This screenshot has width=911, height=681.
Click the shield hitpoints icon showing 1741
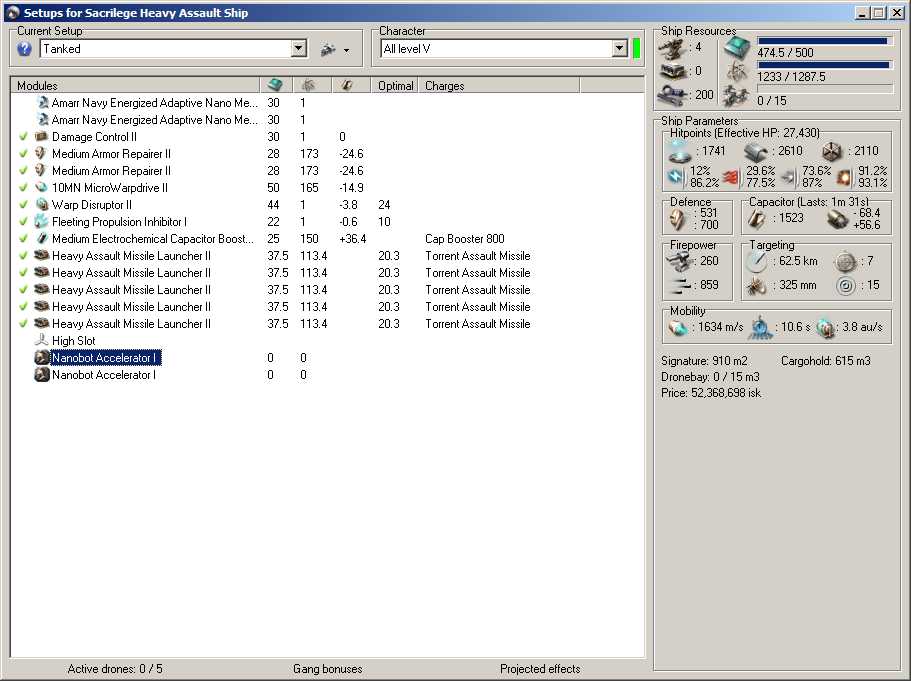pyautogui.click(x=680, y=152)
